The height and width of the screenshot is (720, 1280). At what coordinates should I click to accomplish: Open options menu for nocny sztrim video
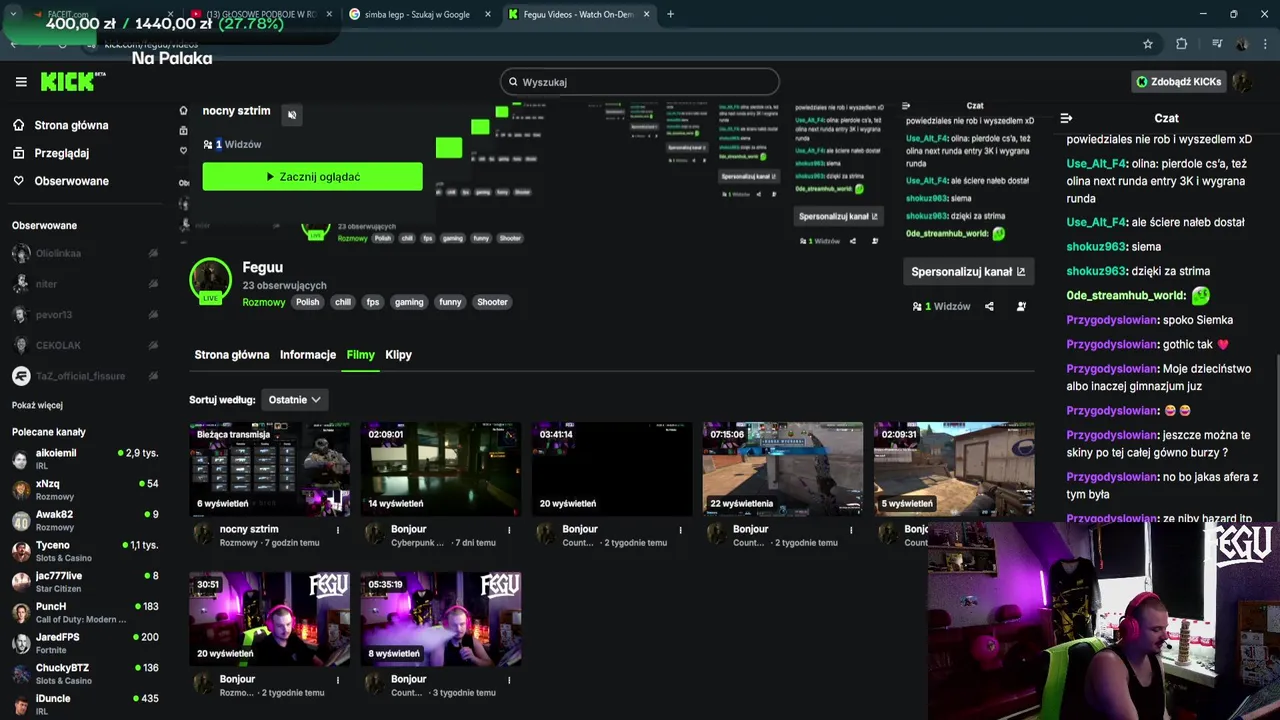point(338,530)
